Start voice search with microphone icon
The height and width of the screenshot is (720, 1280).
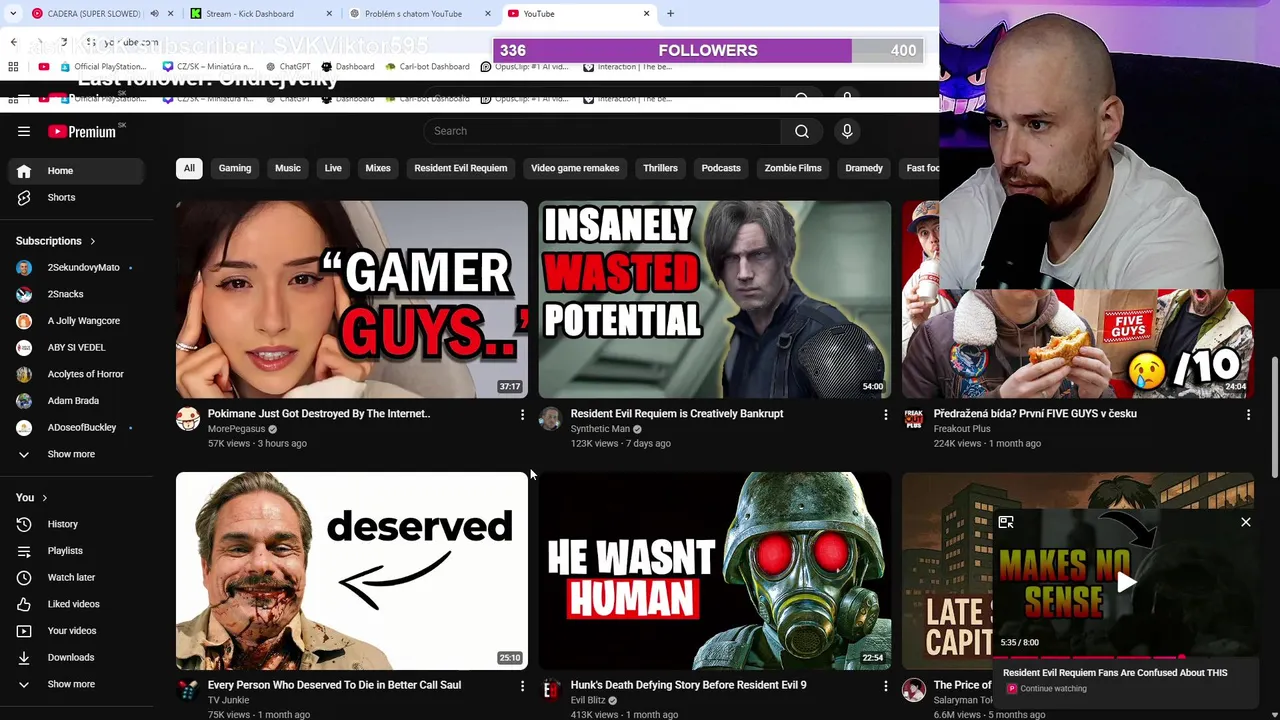click(x=847, y=131)
